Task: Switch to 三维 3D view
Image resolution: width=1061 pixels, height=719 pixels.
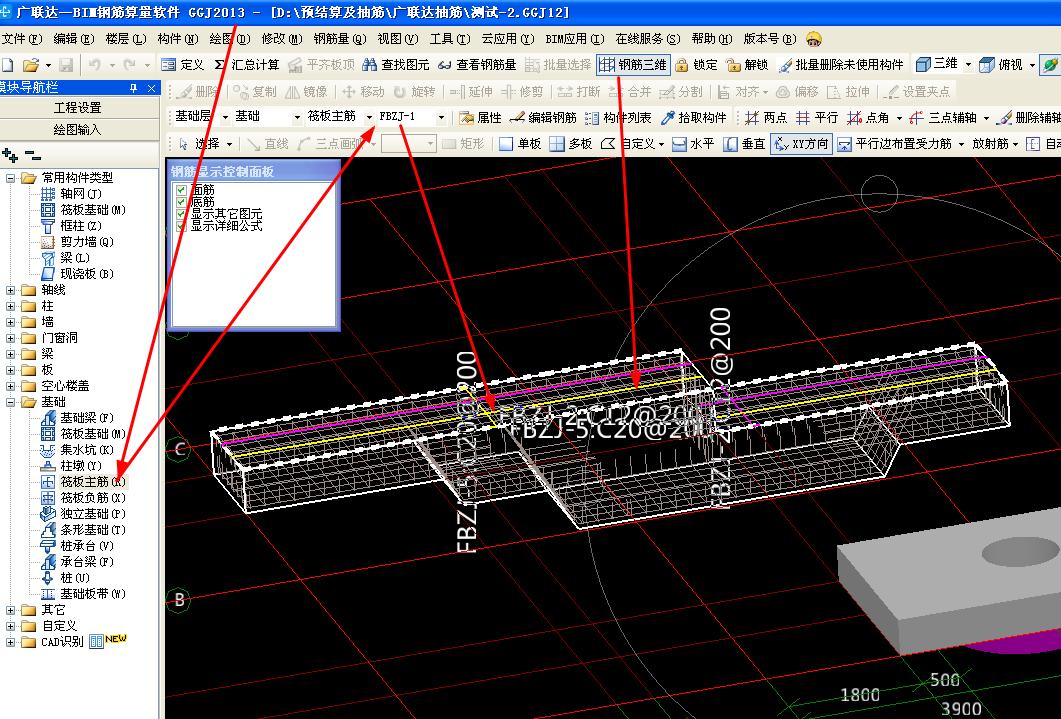Action: (x=936, y=64)
